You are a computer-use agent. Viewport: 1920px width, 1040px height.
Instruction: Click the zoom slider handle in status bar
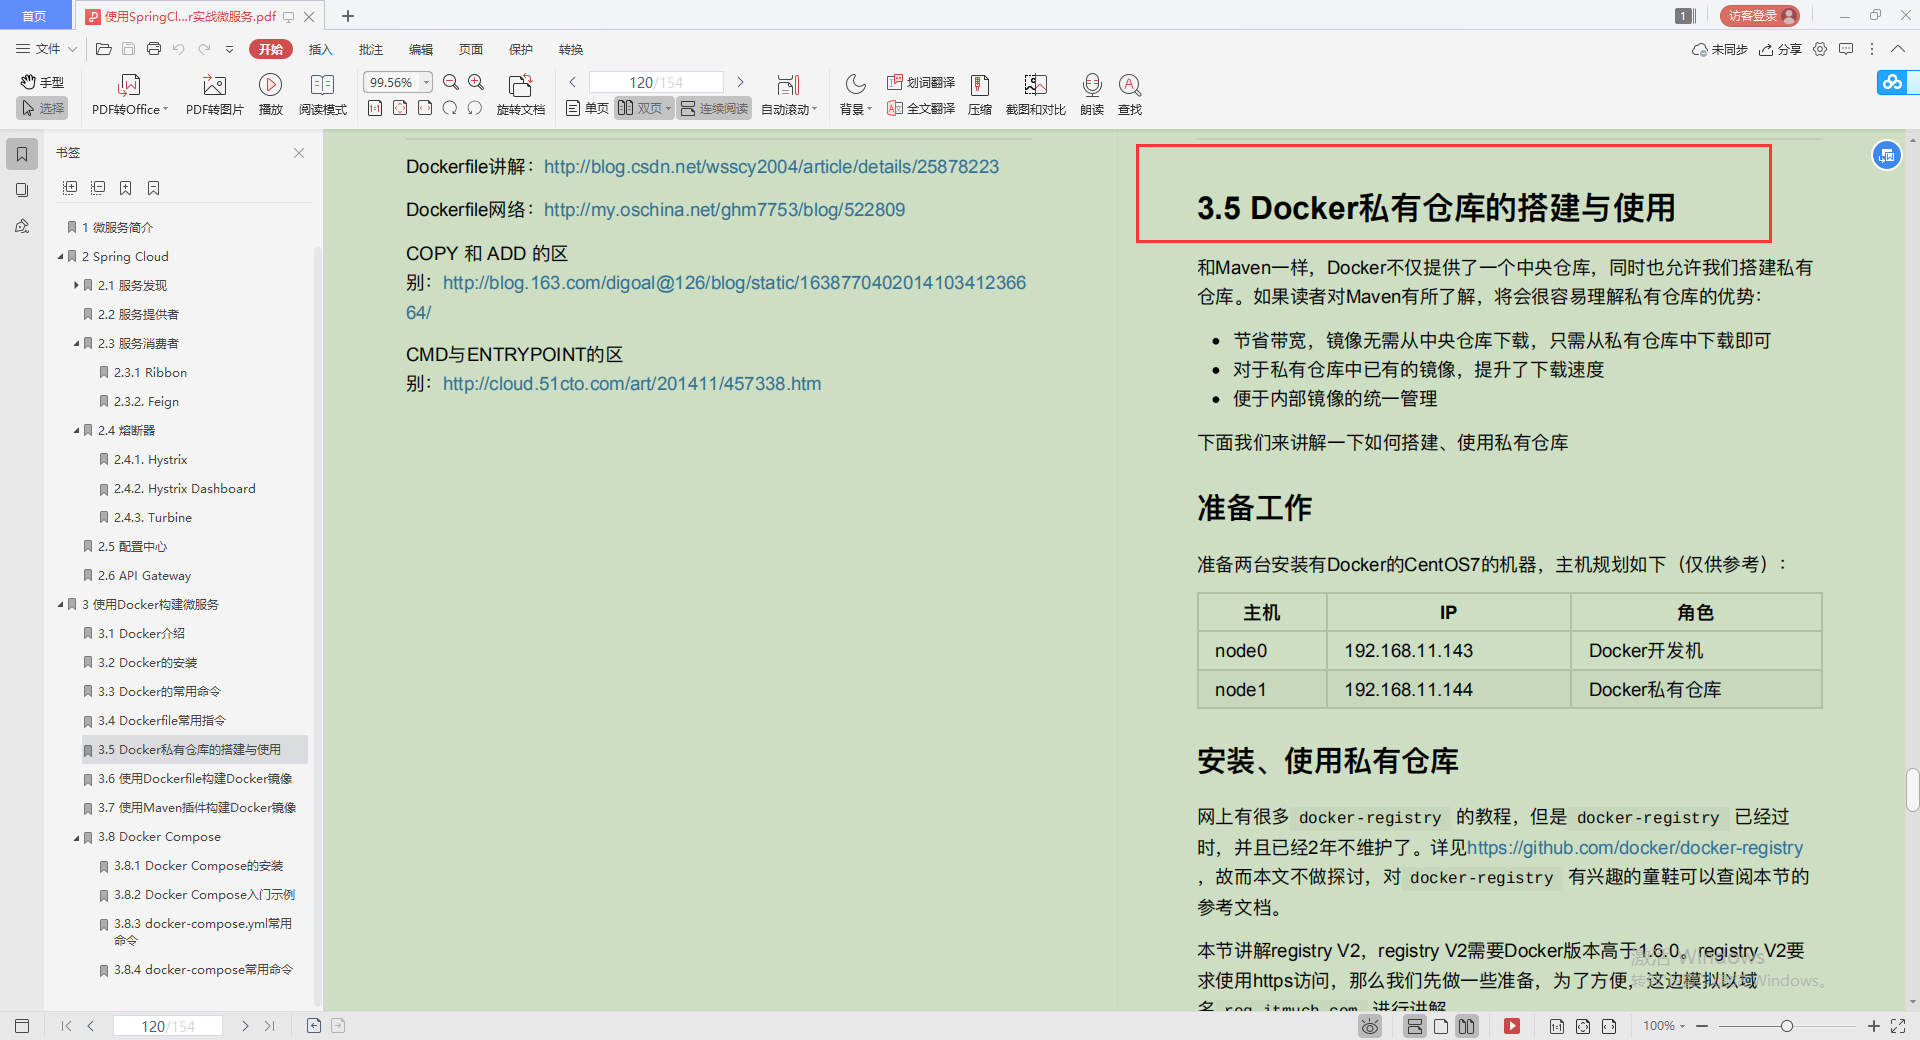tap(1786, 1026)
